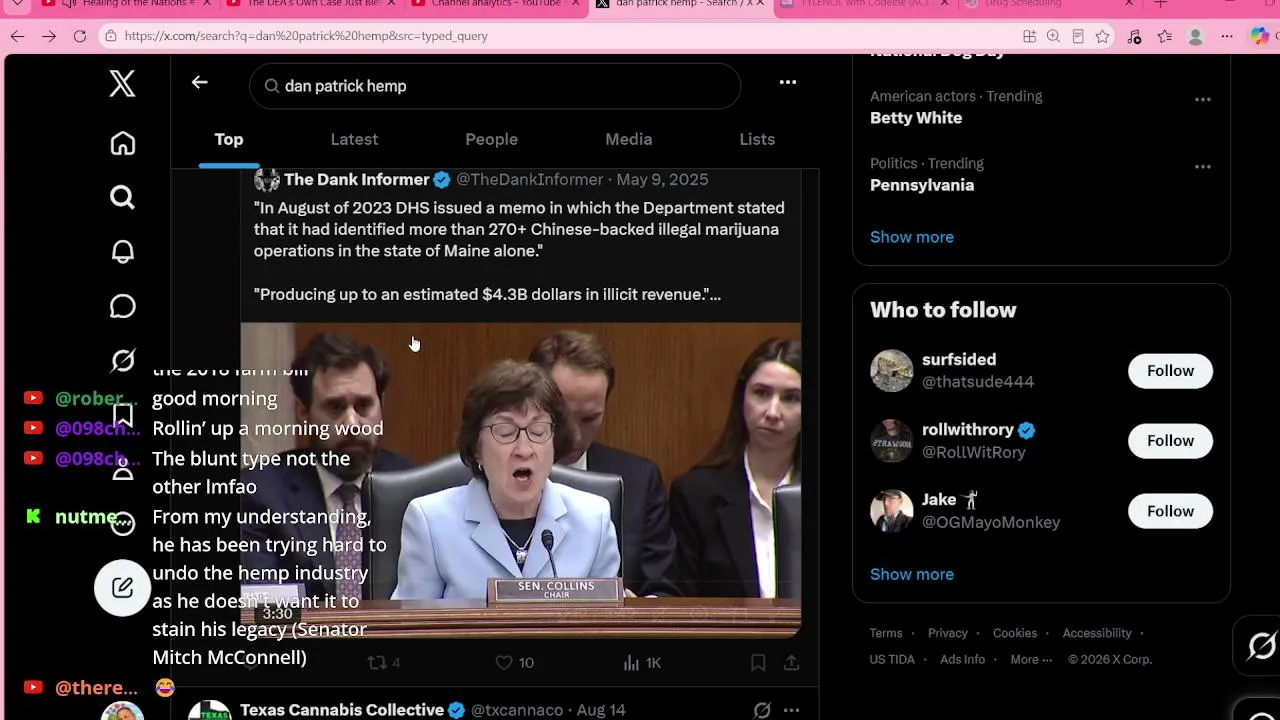Open the May 9, 2025 post timestamp

(662, 180)
